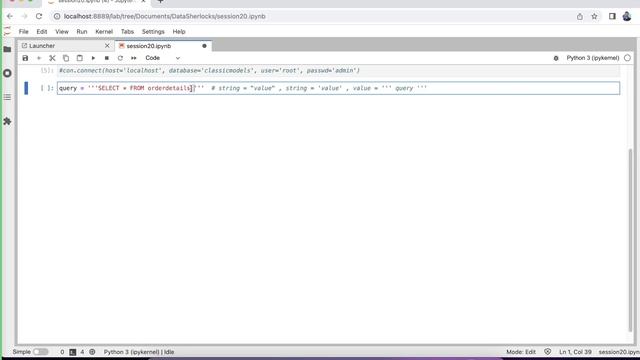
Task: Click 'Ln 1, Col 39' status item
Action: (x=575, y=351)
